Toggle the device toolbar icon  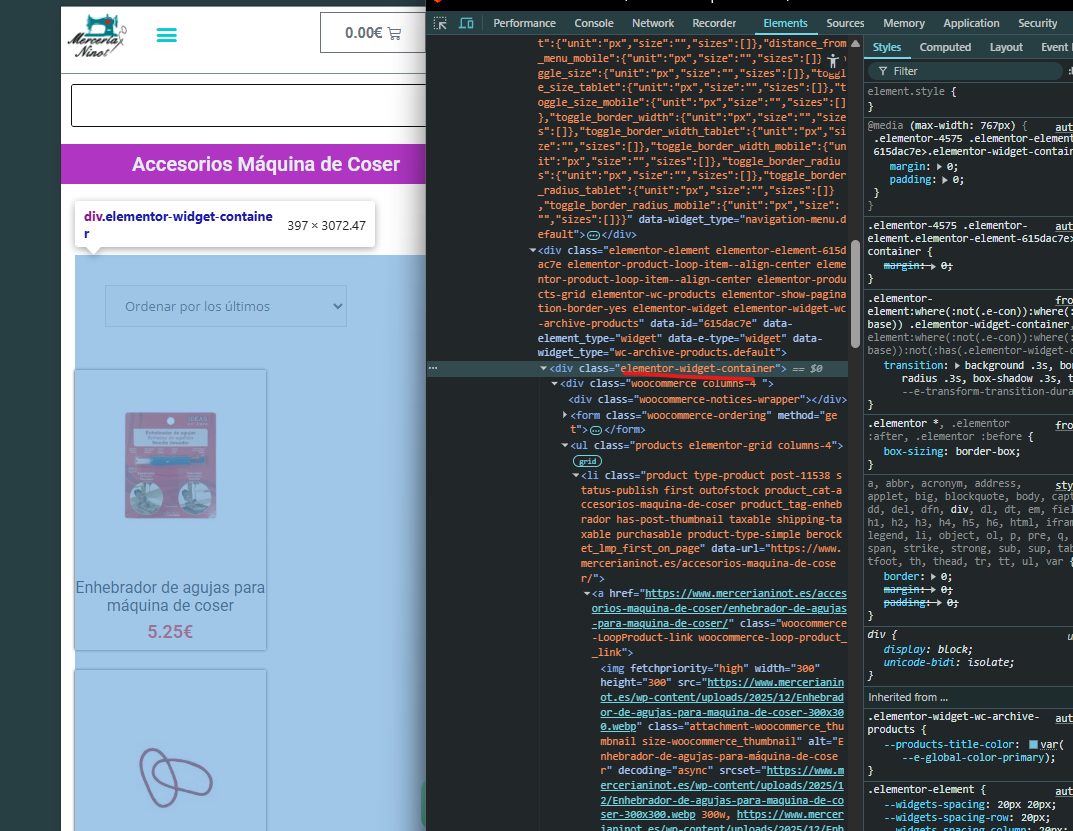click(x=466, y=23)
